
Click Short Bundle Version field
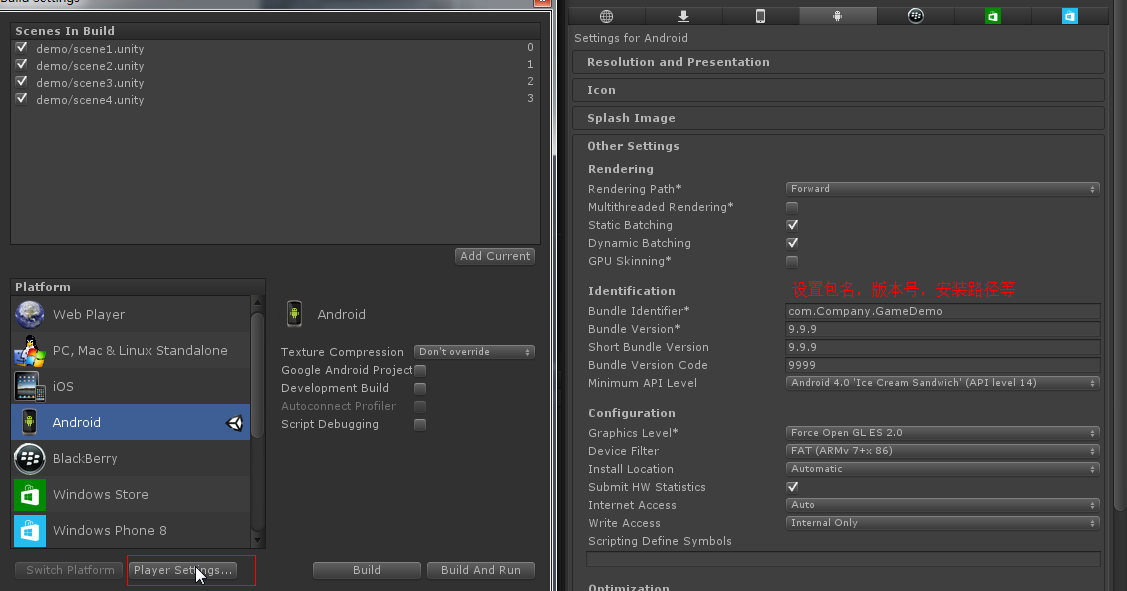pos(942,347)
